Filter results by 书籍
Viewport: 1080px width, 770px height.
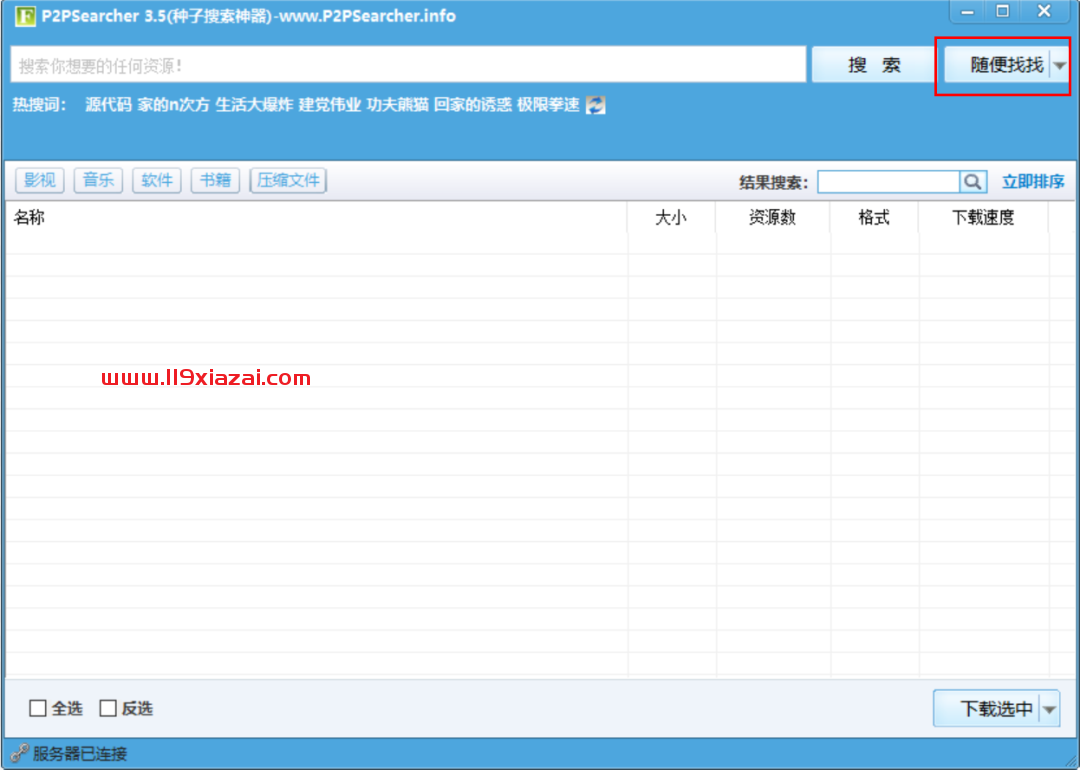tap(216, 180)
